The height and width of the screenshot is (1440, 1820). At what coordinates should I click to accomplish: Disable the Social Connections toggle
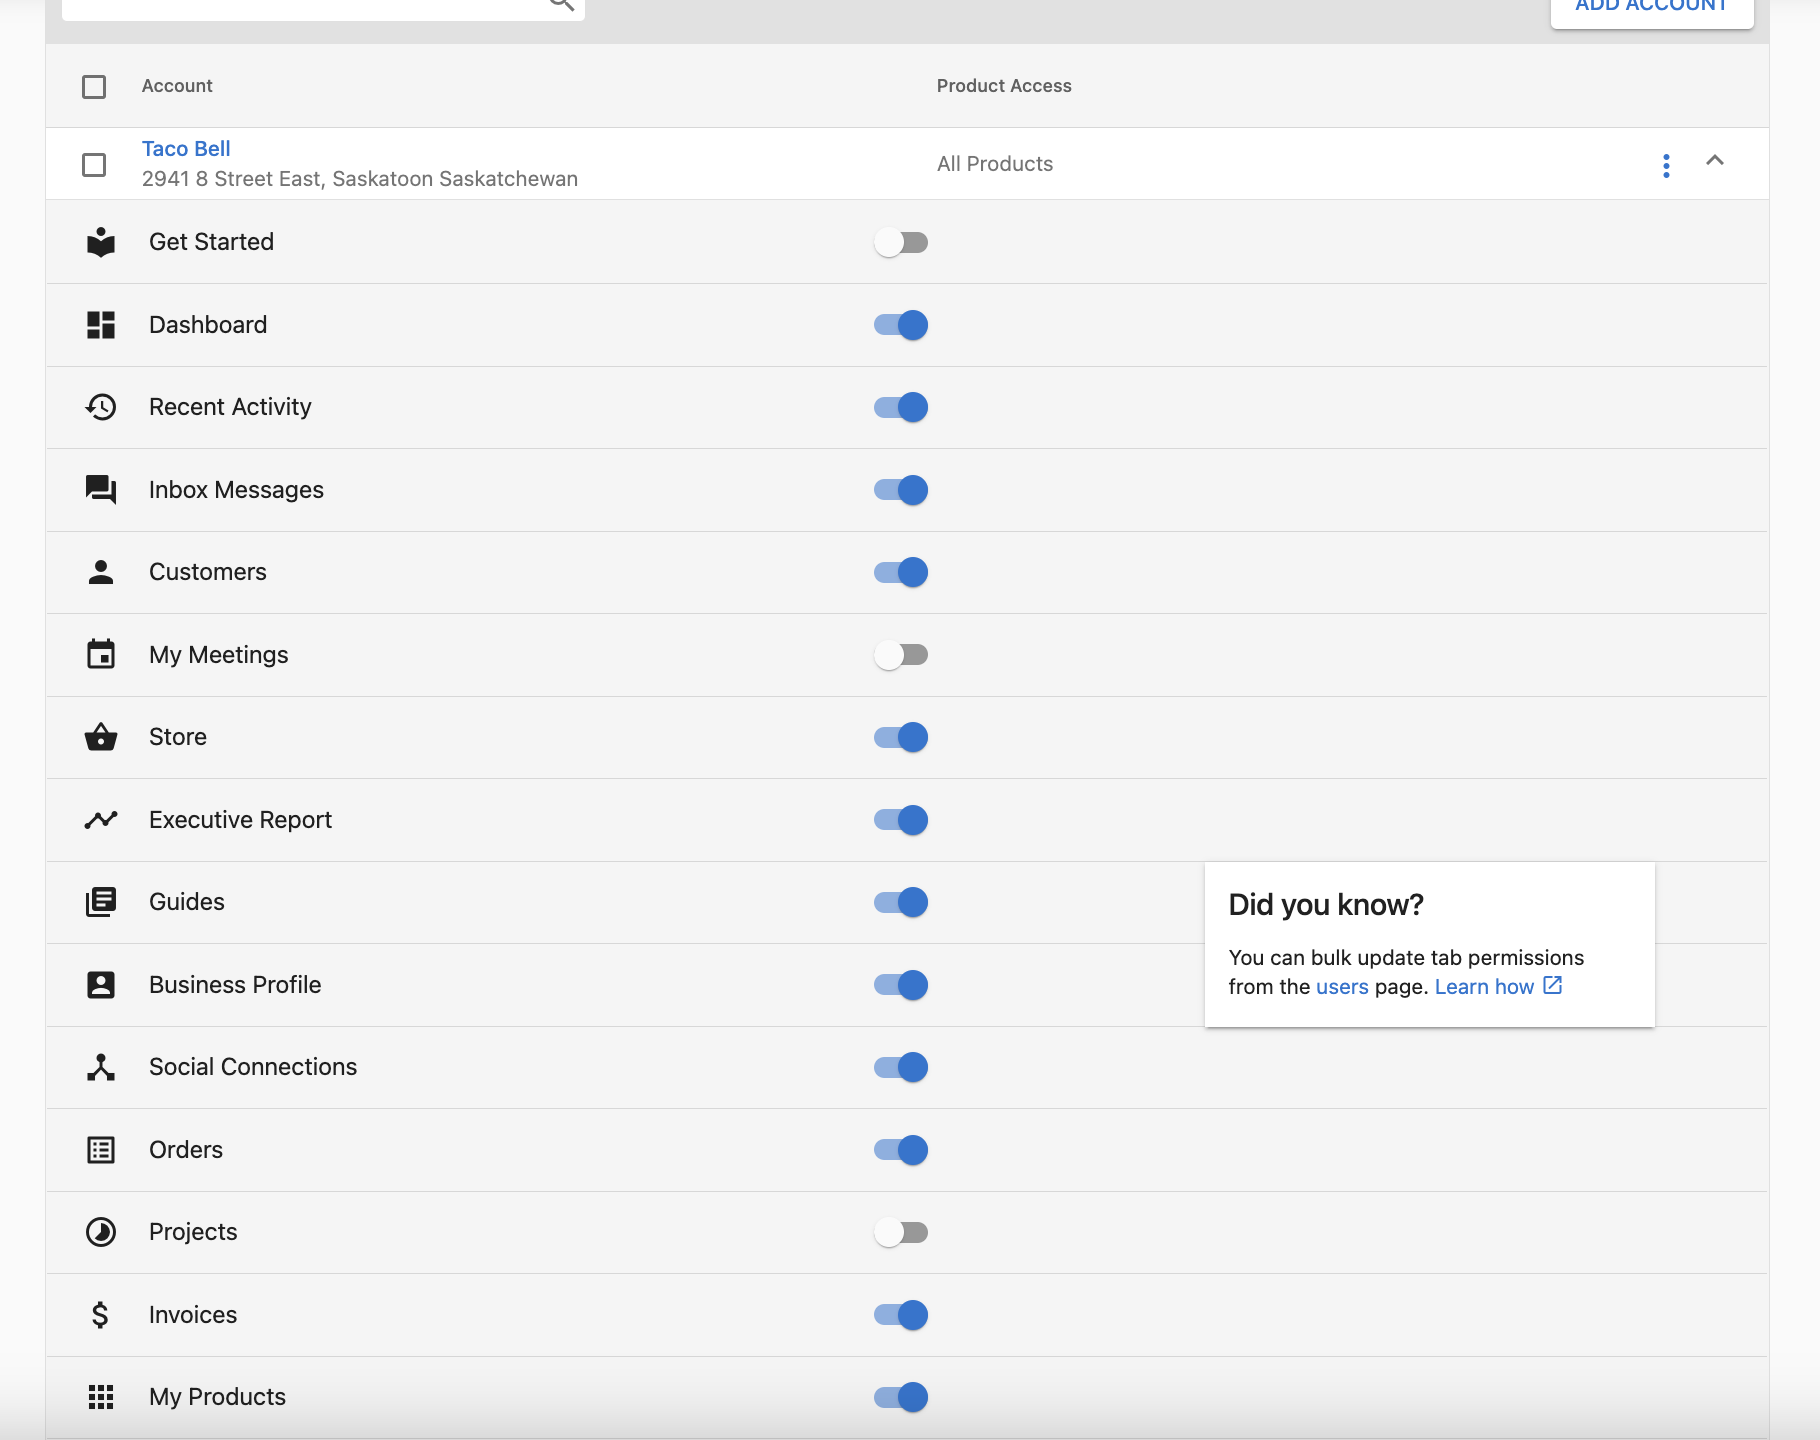[901, 1067]
